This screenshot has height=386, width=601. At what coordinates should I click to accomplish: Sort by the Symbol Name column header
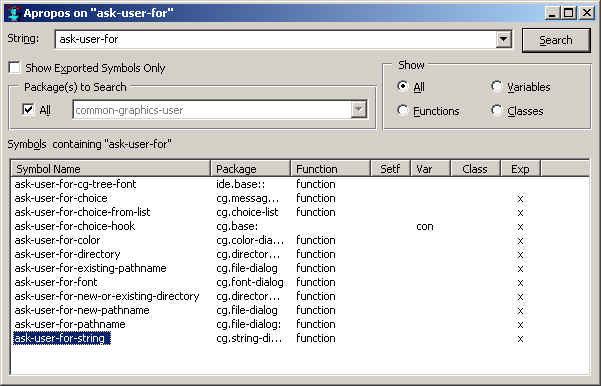110,169
